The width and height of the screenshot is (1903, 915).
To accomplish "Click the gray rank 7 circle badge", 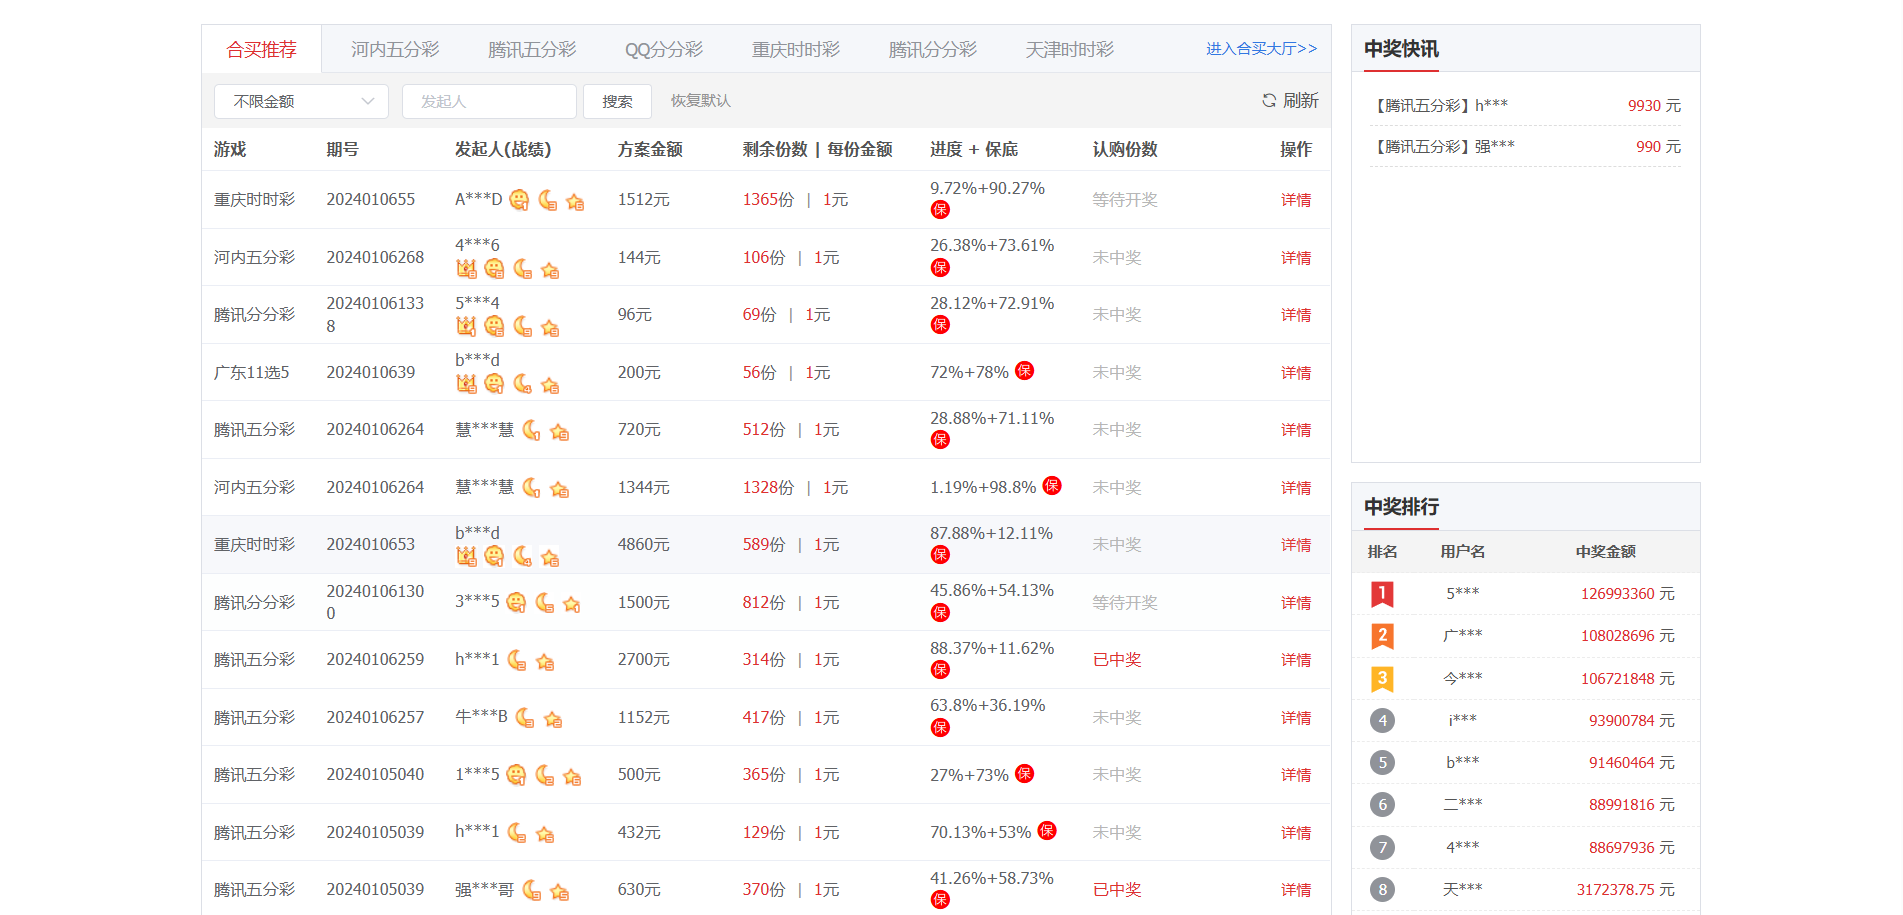I will tap(1382, 847).
